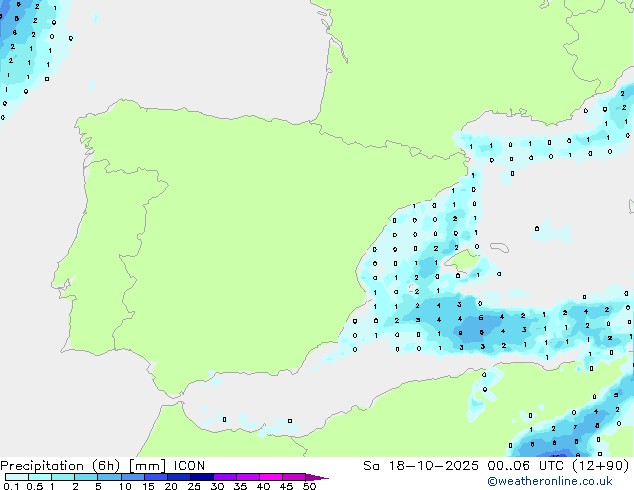Click the legend swatch between 15 and 20
The height and width of the screenshot is (490, 634).
point(155,477)
